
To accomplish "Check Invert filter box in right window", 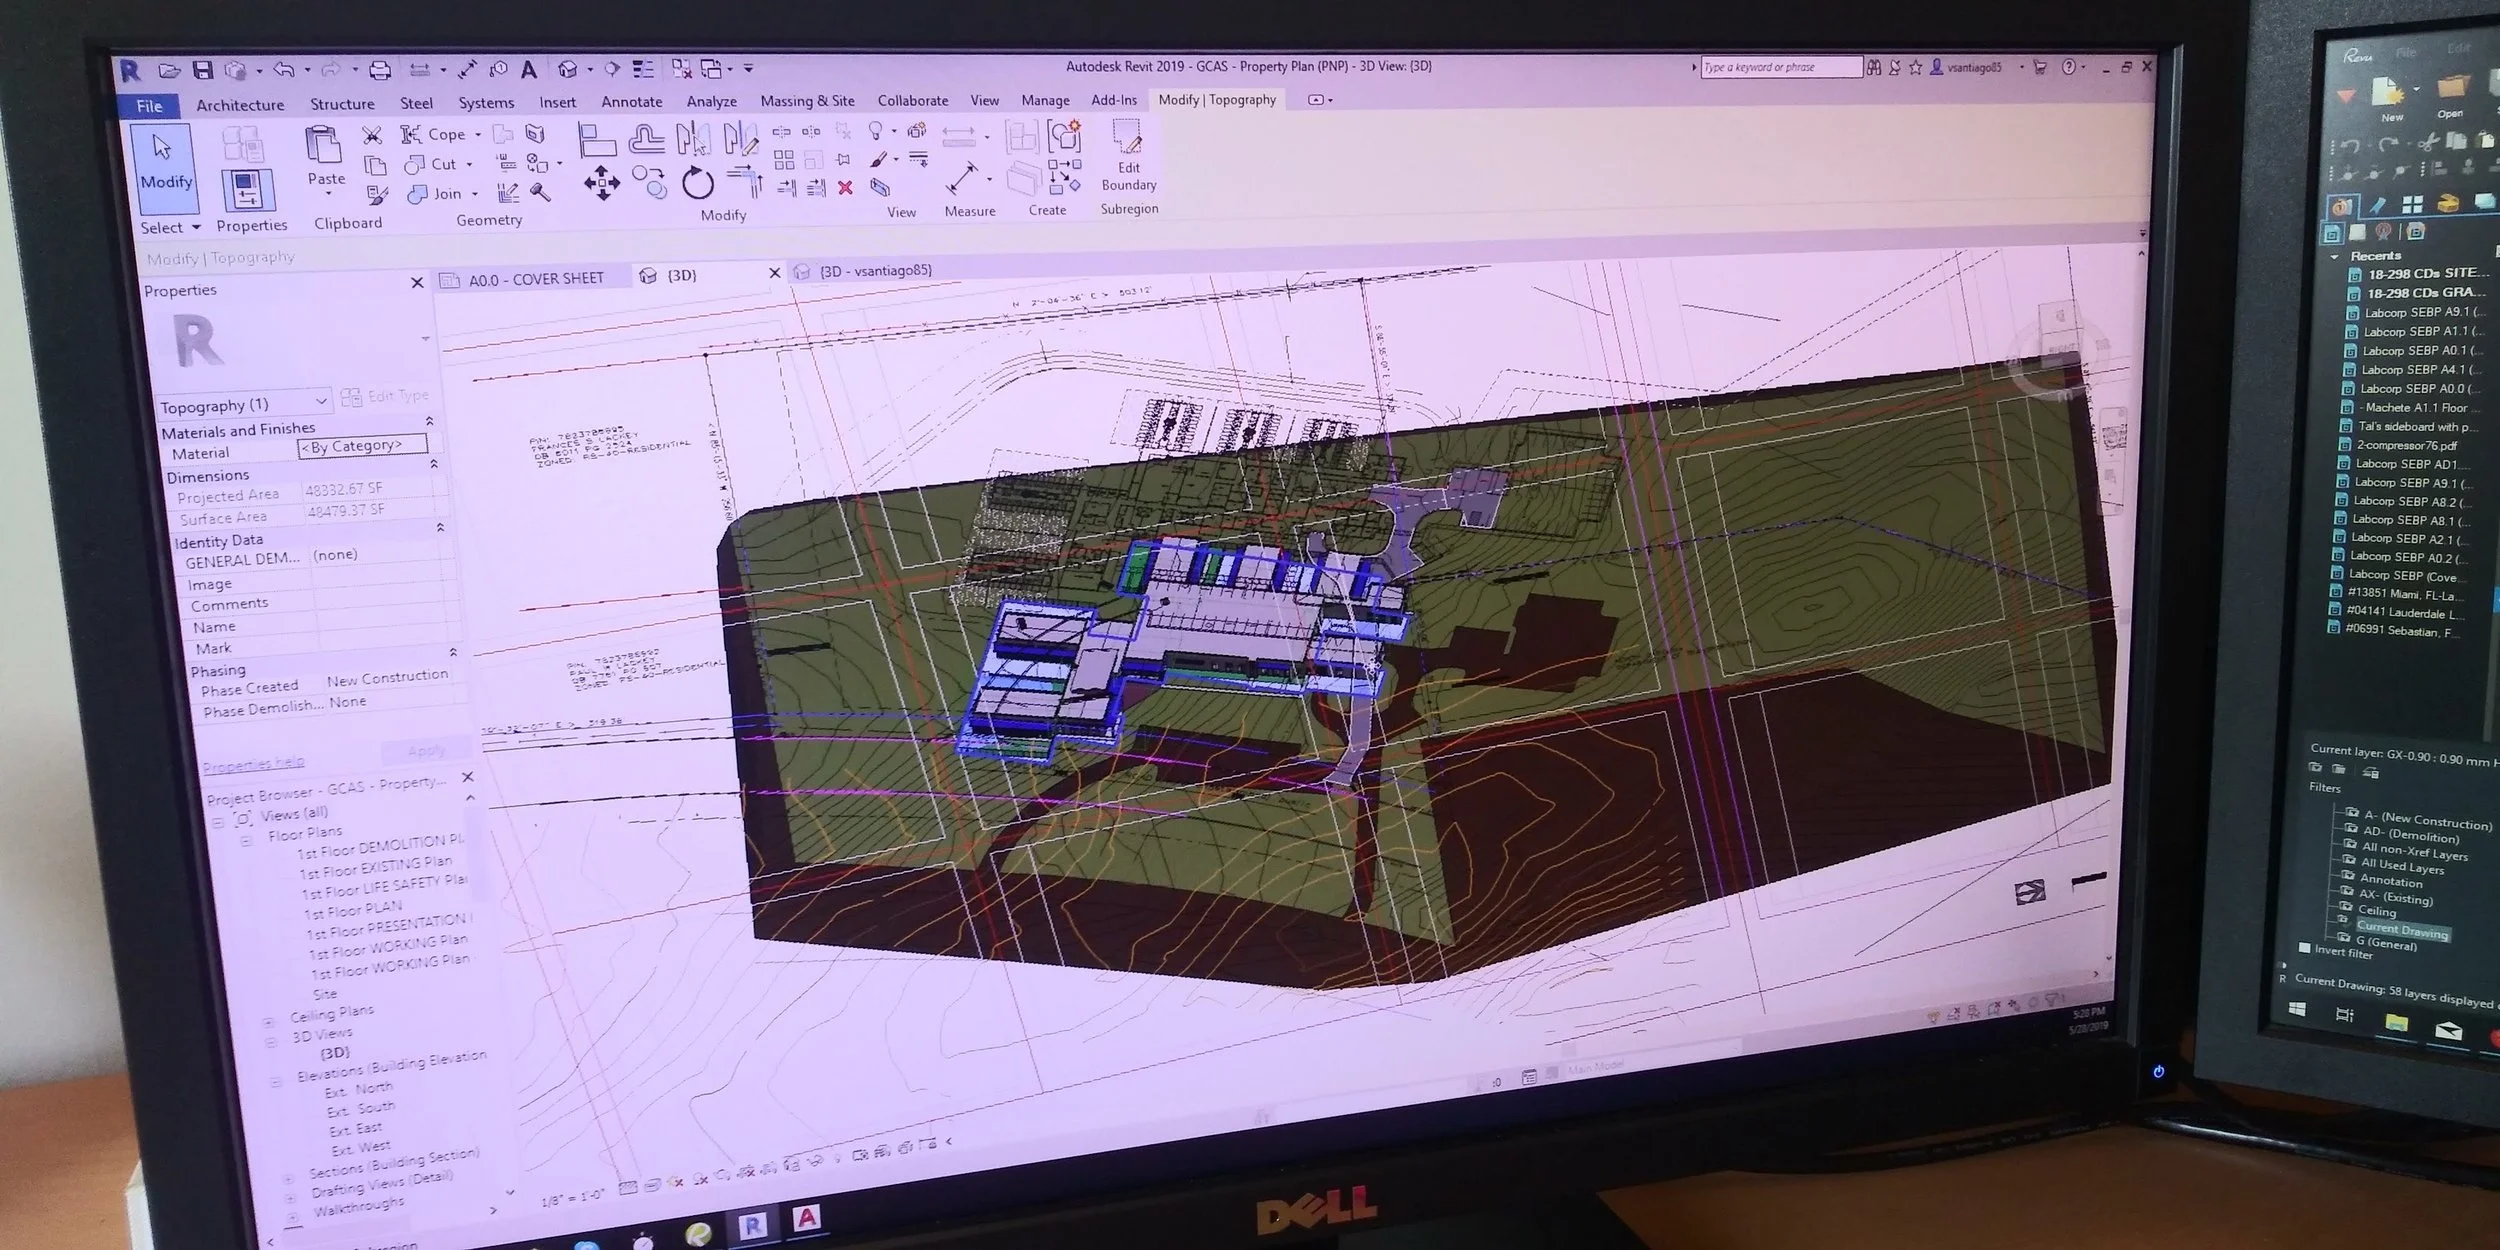I will coord(2306,947).
